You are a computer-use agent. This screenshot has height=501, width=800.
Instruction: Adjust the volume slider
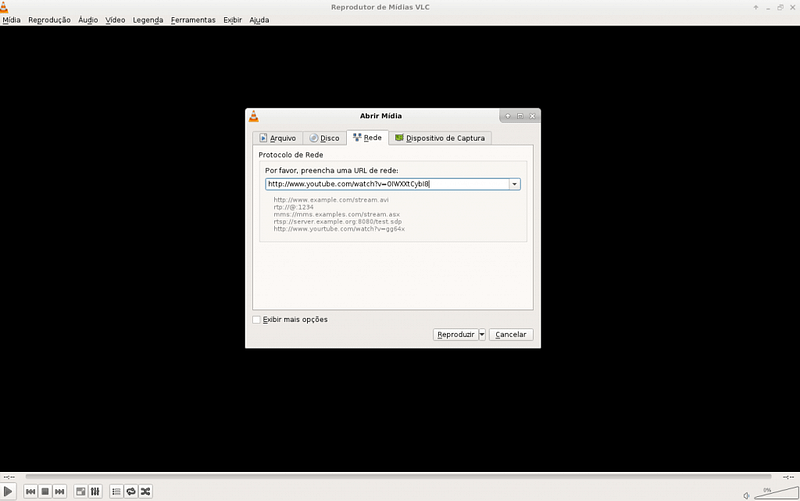pos(776,493)
